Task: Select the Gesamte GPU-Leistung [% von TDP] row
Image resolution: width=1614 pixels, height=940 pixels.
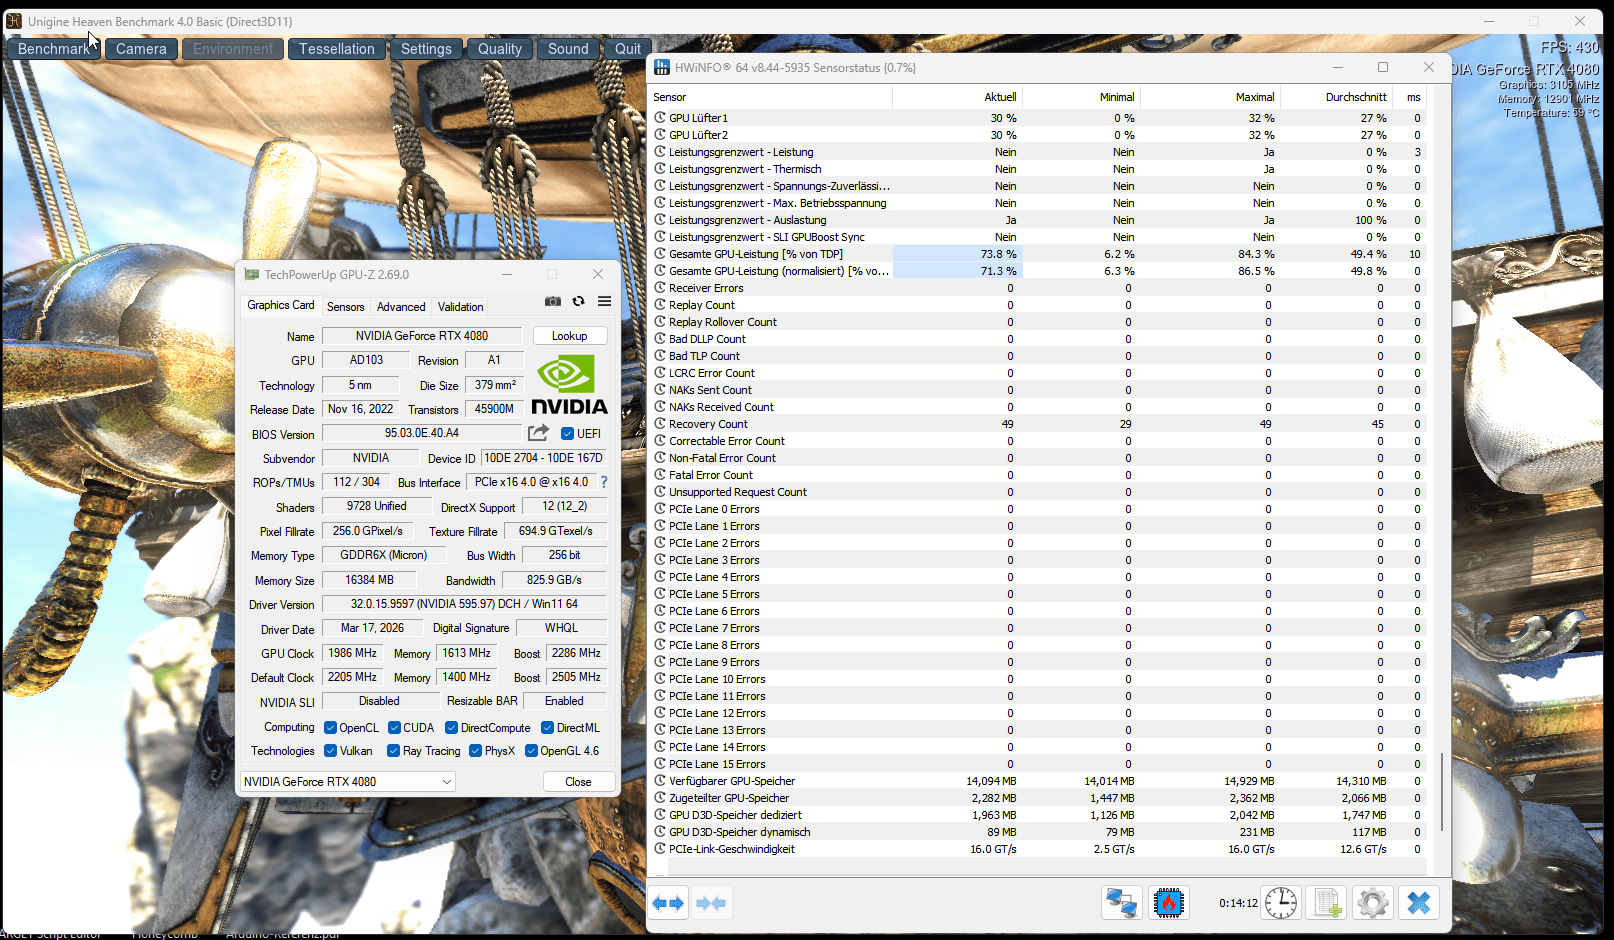Action: pyautogui.click(x=1037, y=254)
